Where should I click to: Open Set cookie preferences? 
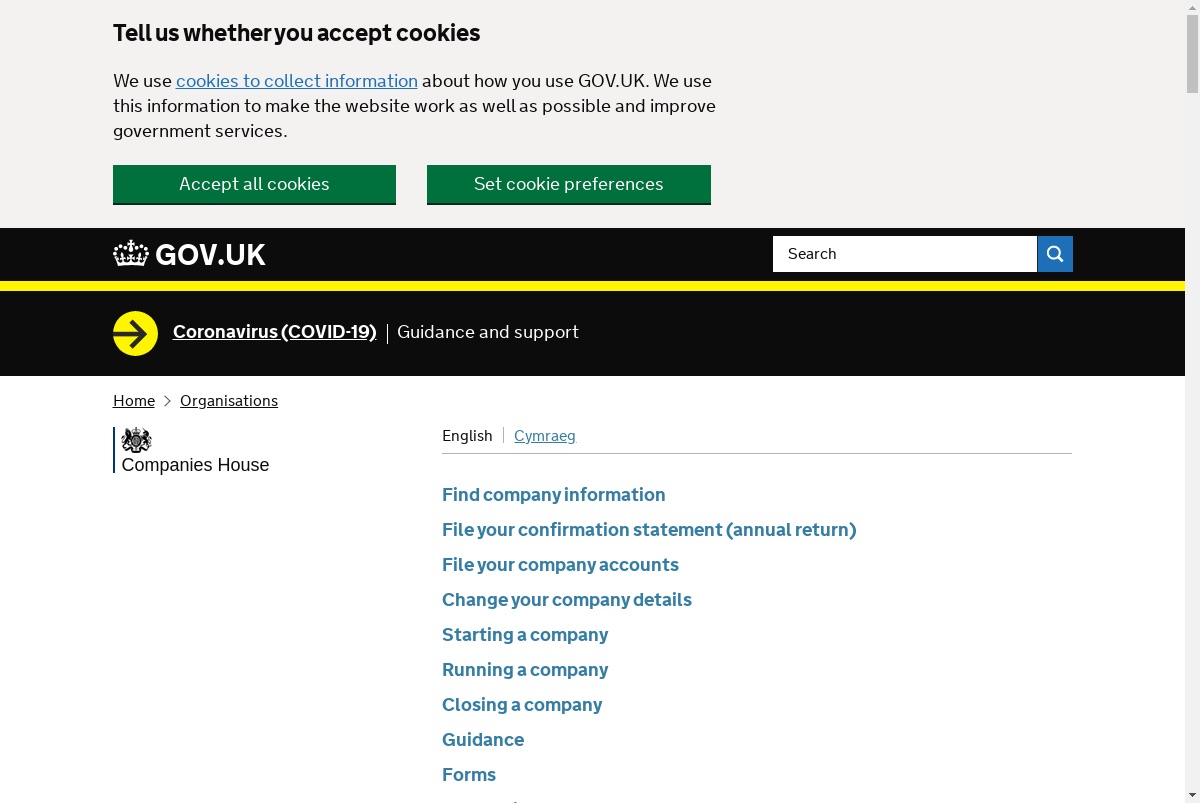pos(569,184)
